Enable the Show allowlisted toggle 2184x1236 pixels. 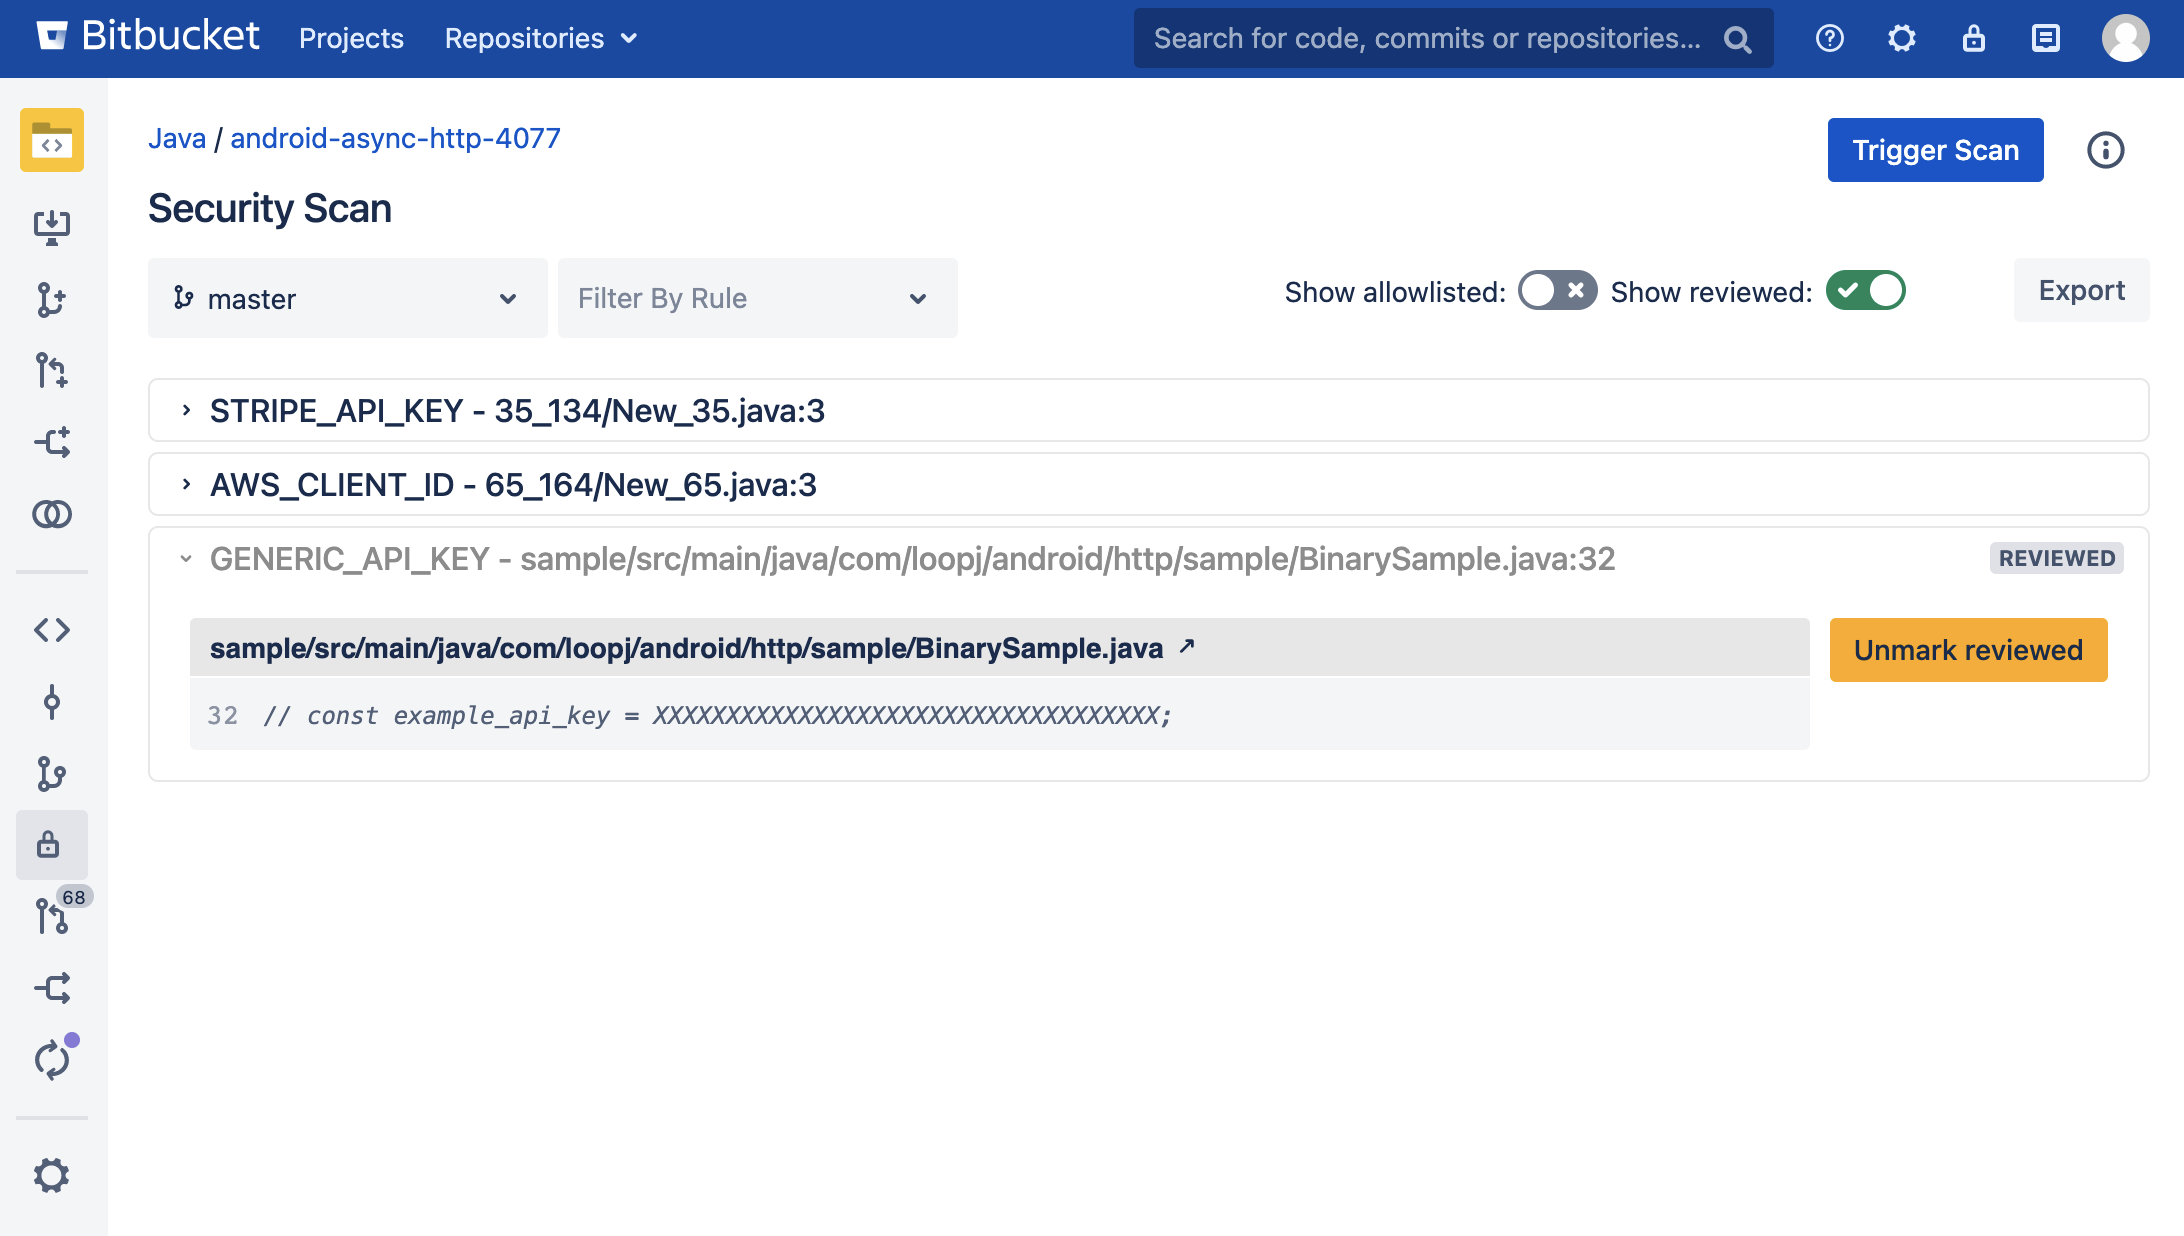[1557, 291]
